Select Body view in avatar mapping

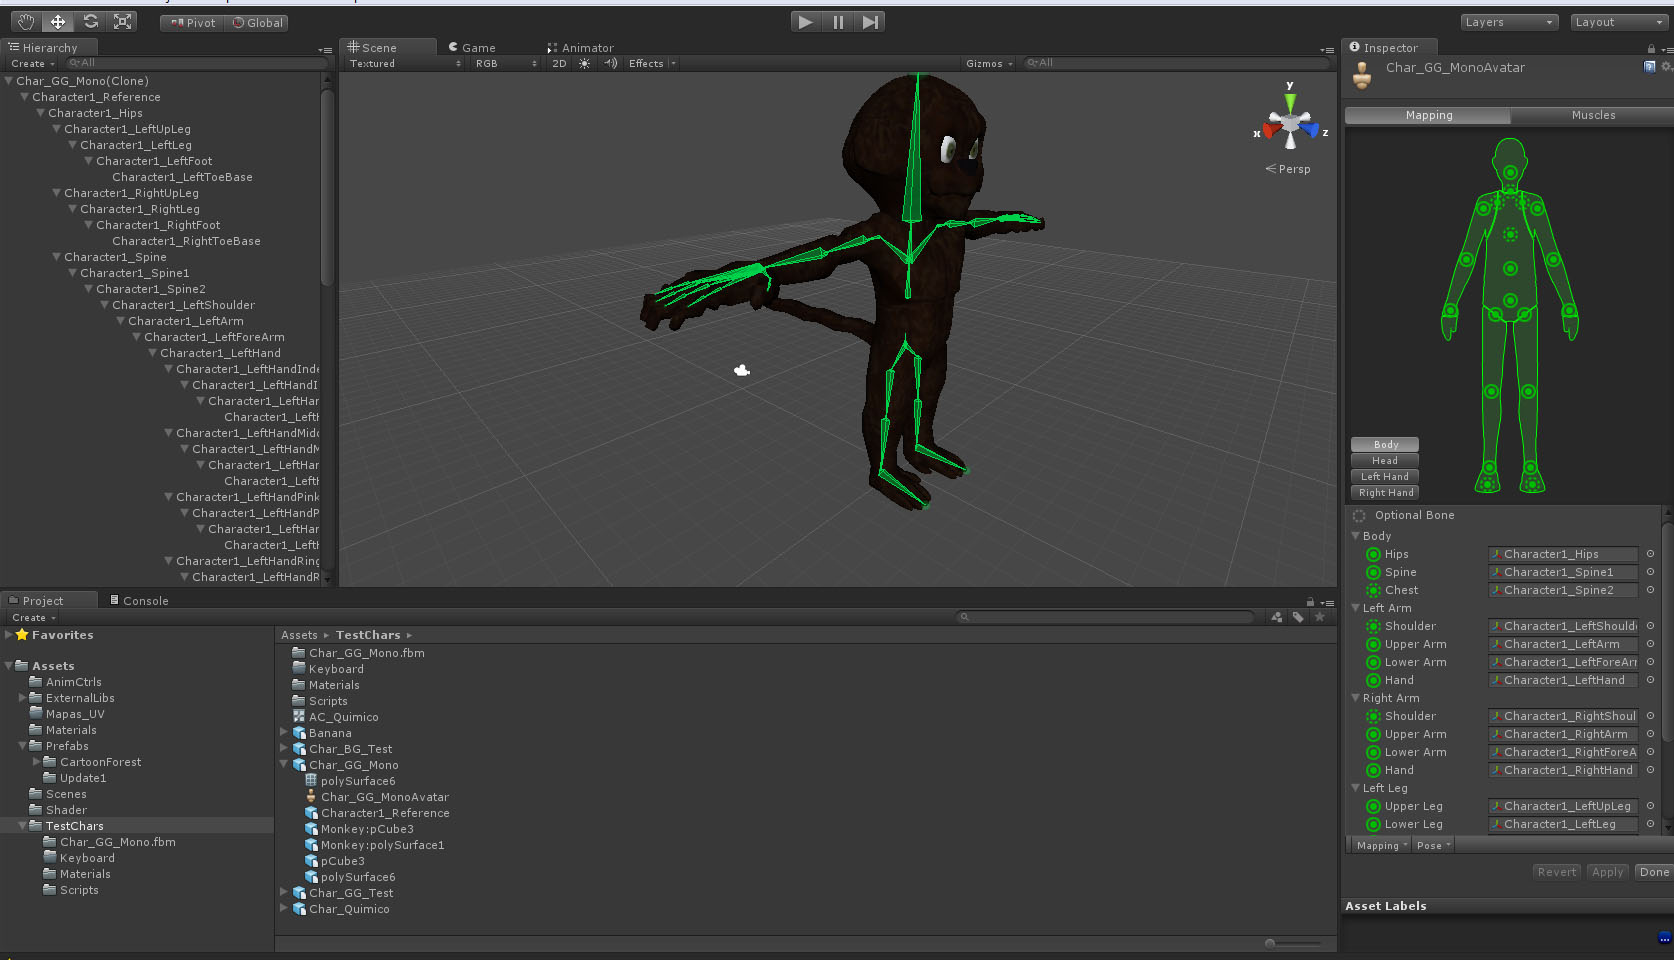[x=1385, y=445]
